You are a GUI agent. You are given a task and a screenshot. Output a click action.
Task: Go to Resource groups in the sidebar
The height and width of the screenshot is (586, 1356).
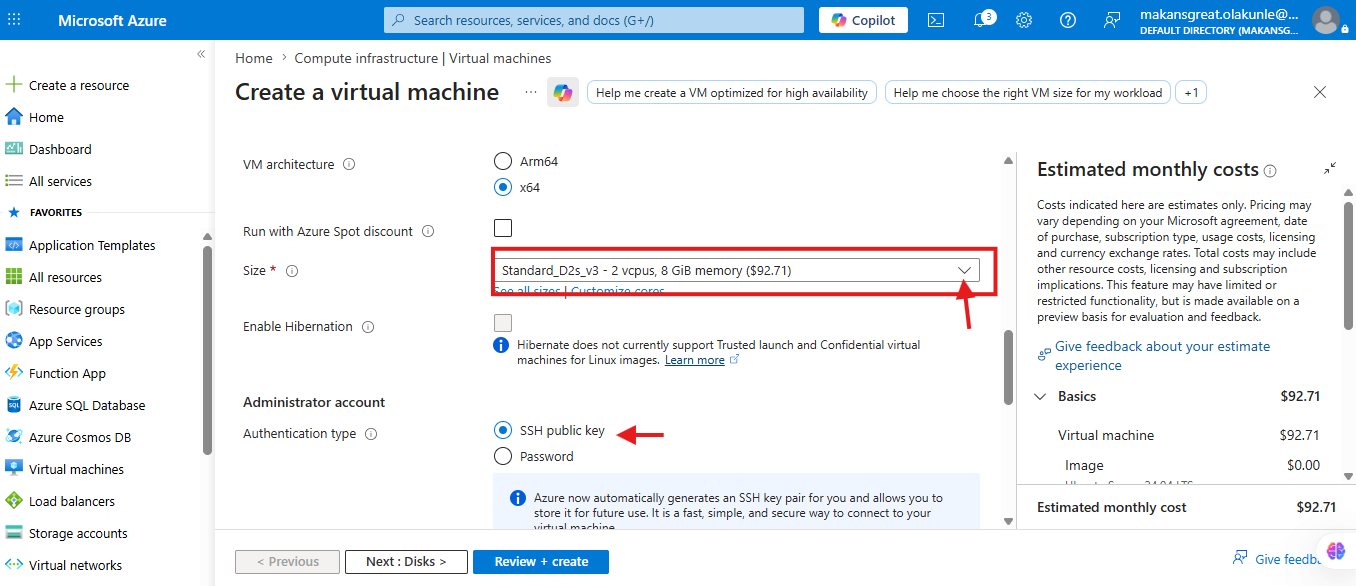(77, 309)
